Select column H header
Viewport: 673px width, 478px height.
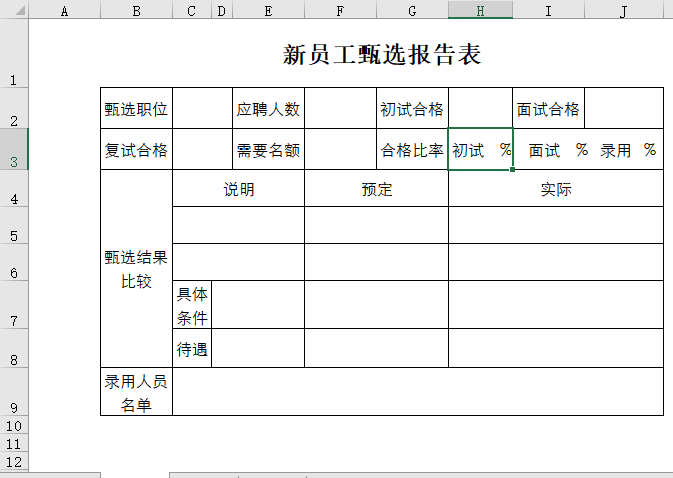[480, 10]
